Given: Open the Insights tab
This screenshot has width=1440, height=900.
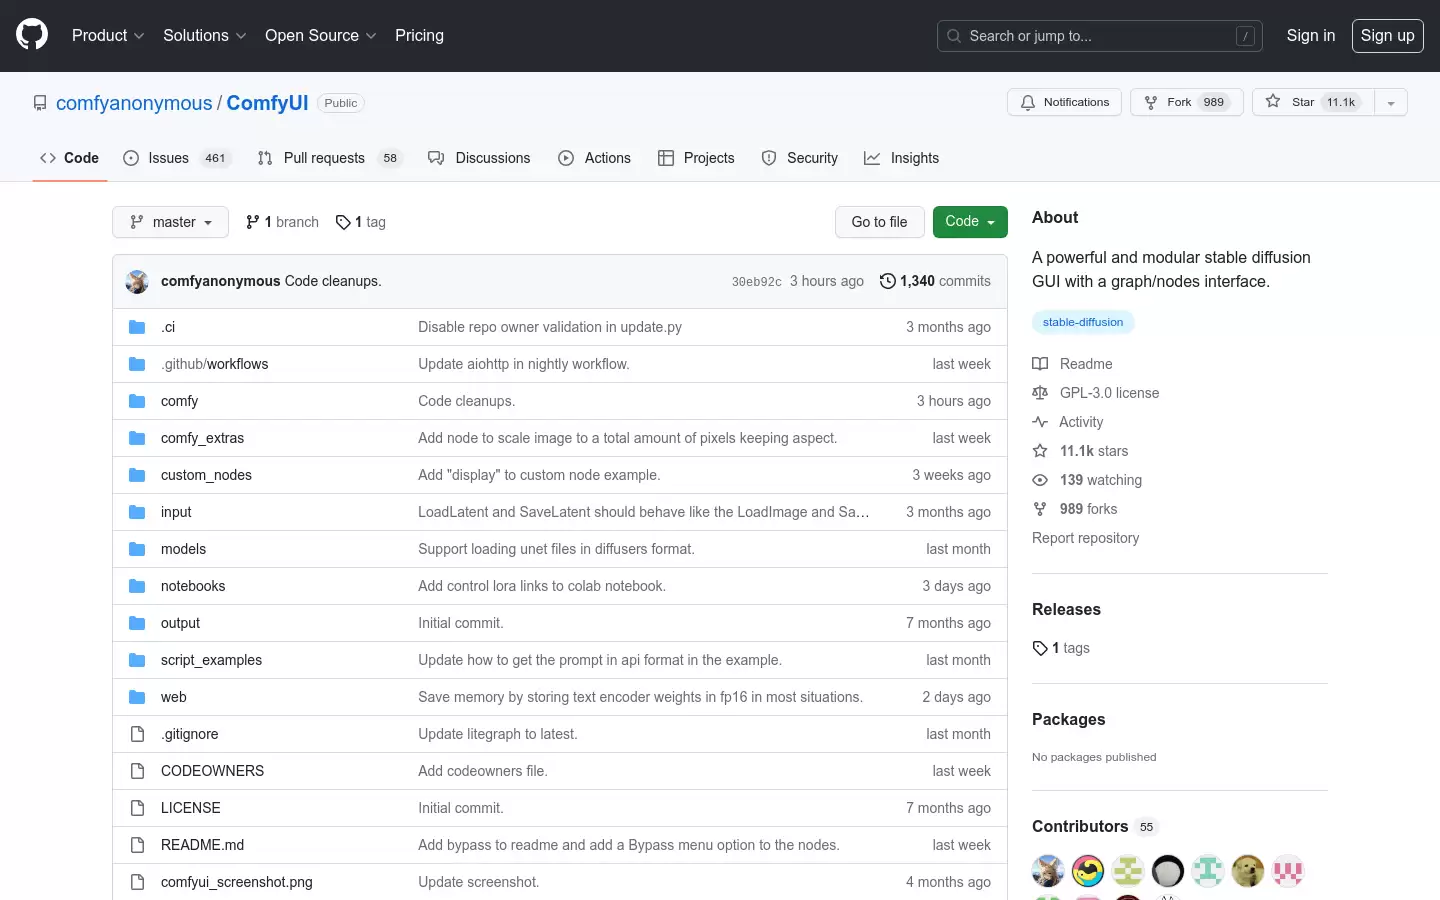Looking at the screenshot, I should point(902,158).
